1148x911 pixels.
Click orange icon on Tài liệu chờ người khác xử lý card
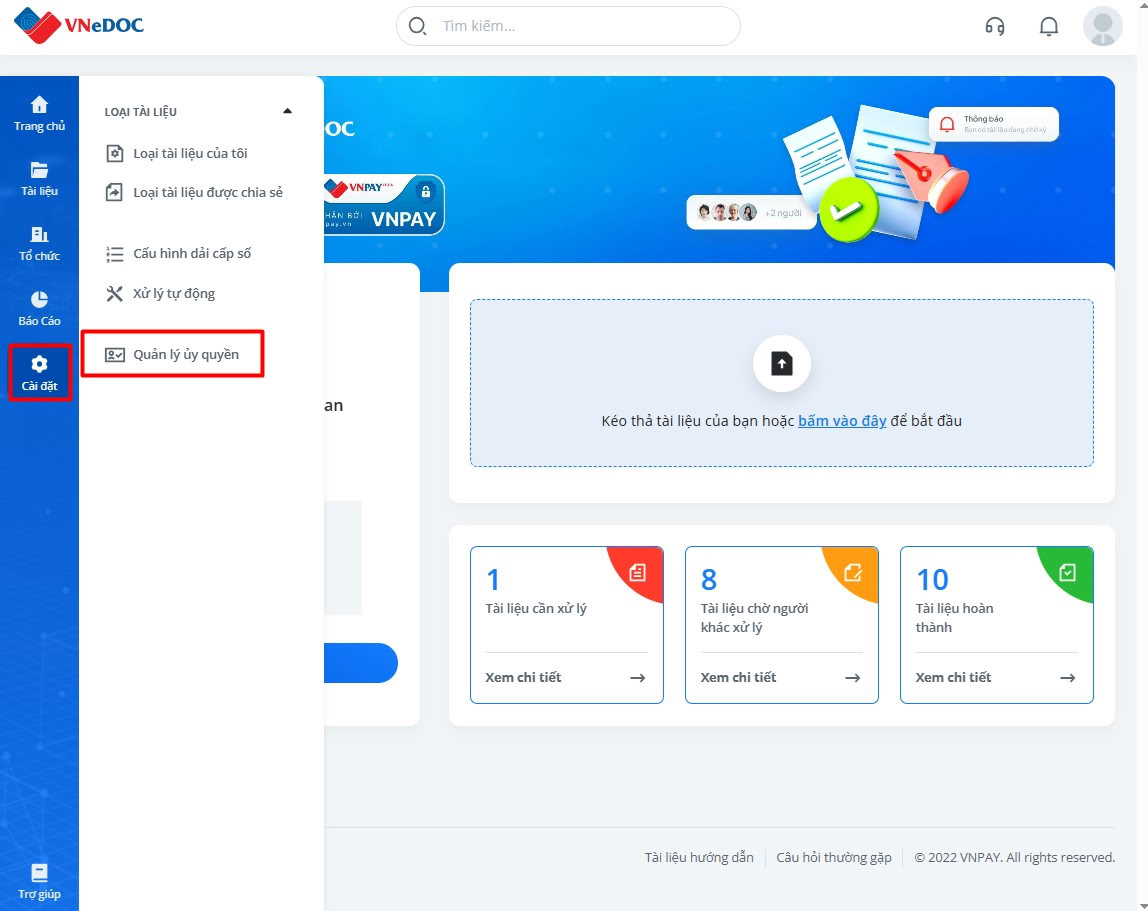point(853,573)
